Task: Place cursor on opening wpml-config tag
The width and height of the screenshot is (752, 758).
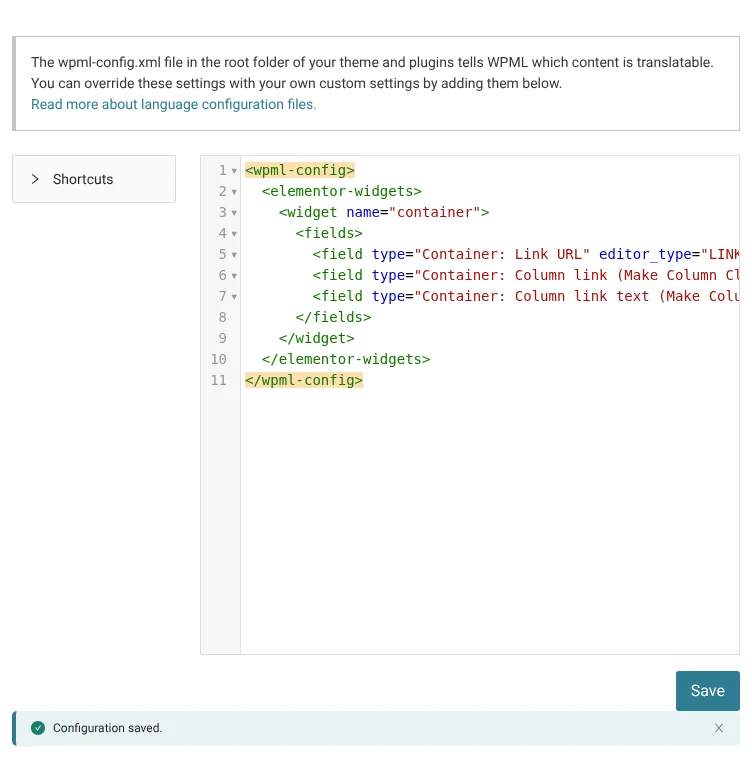Action: click(x=300, y=170)
